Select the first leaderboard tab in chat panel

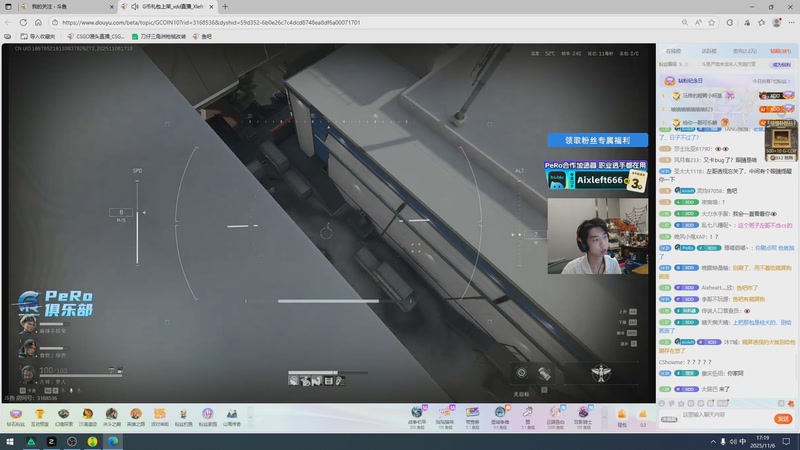click(673, 51)
